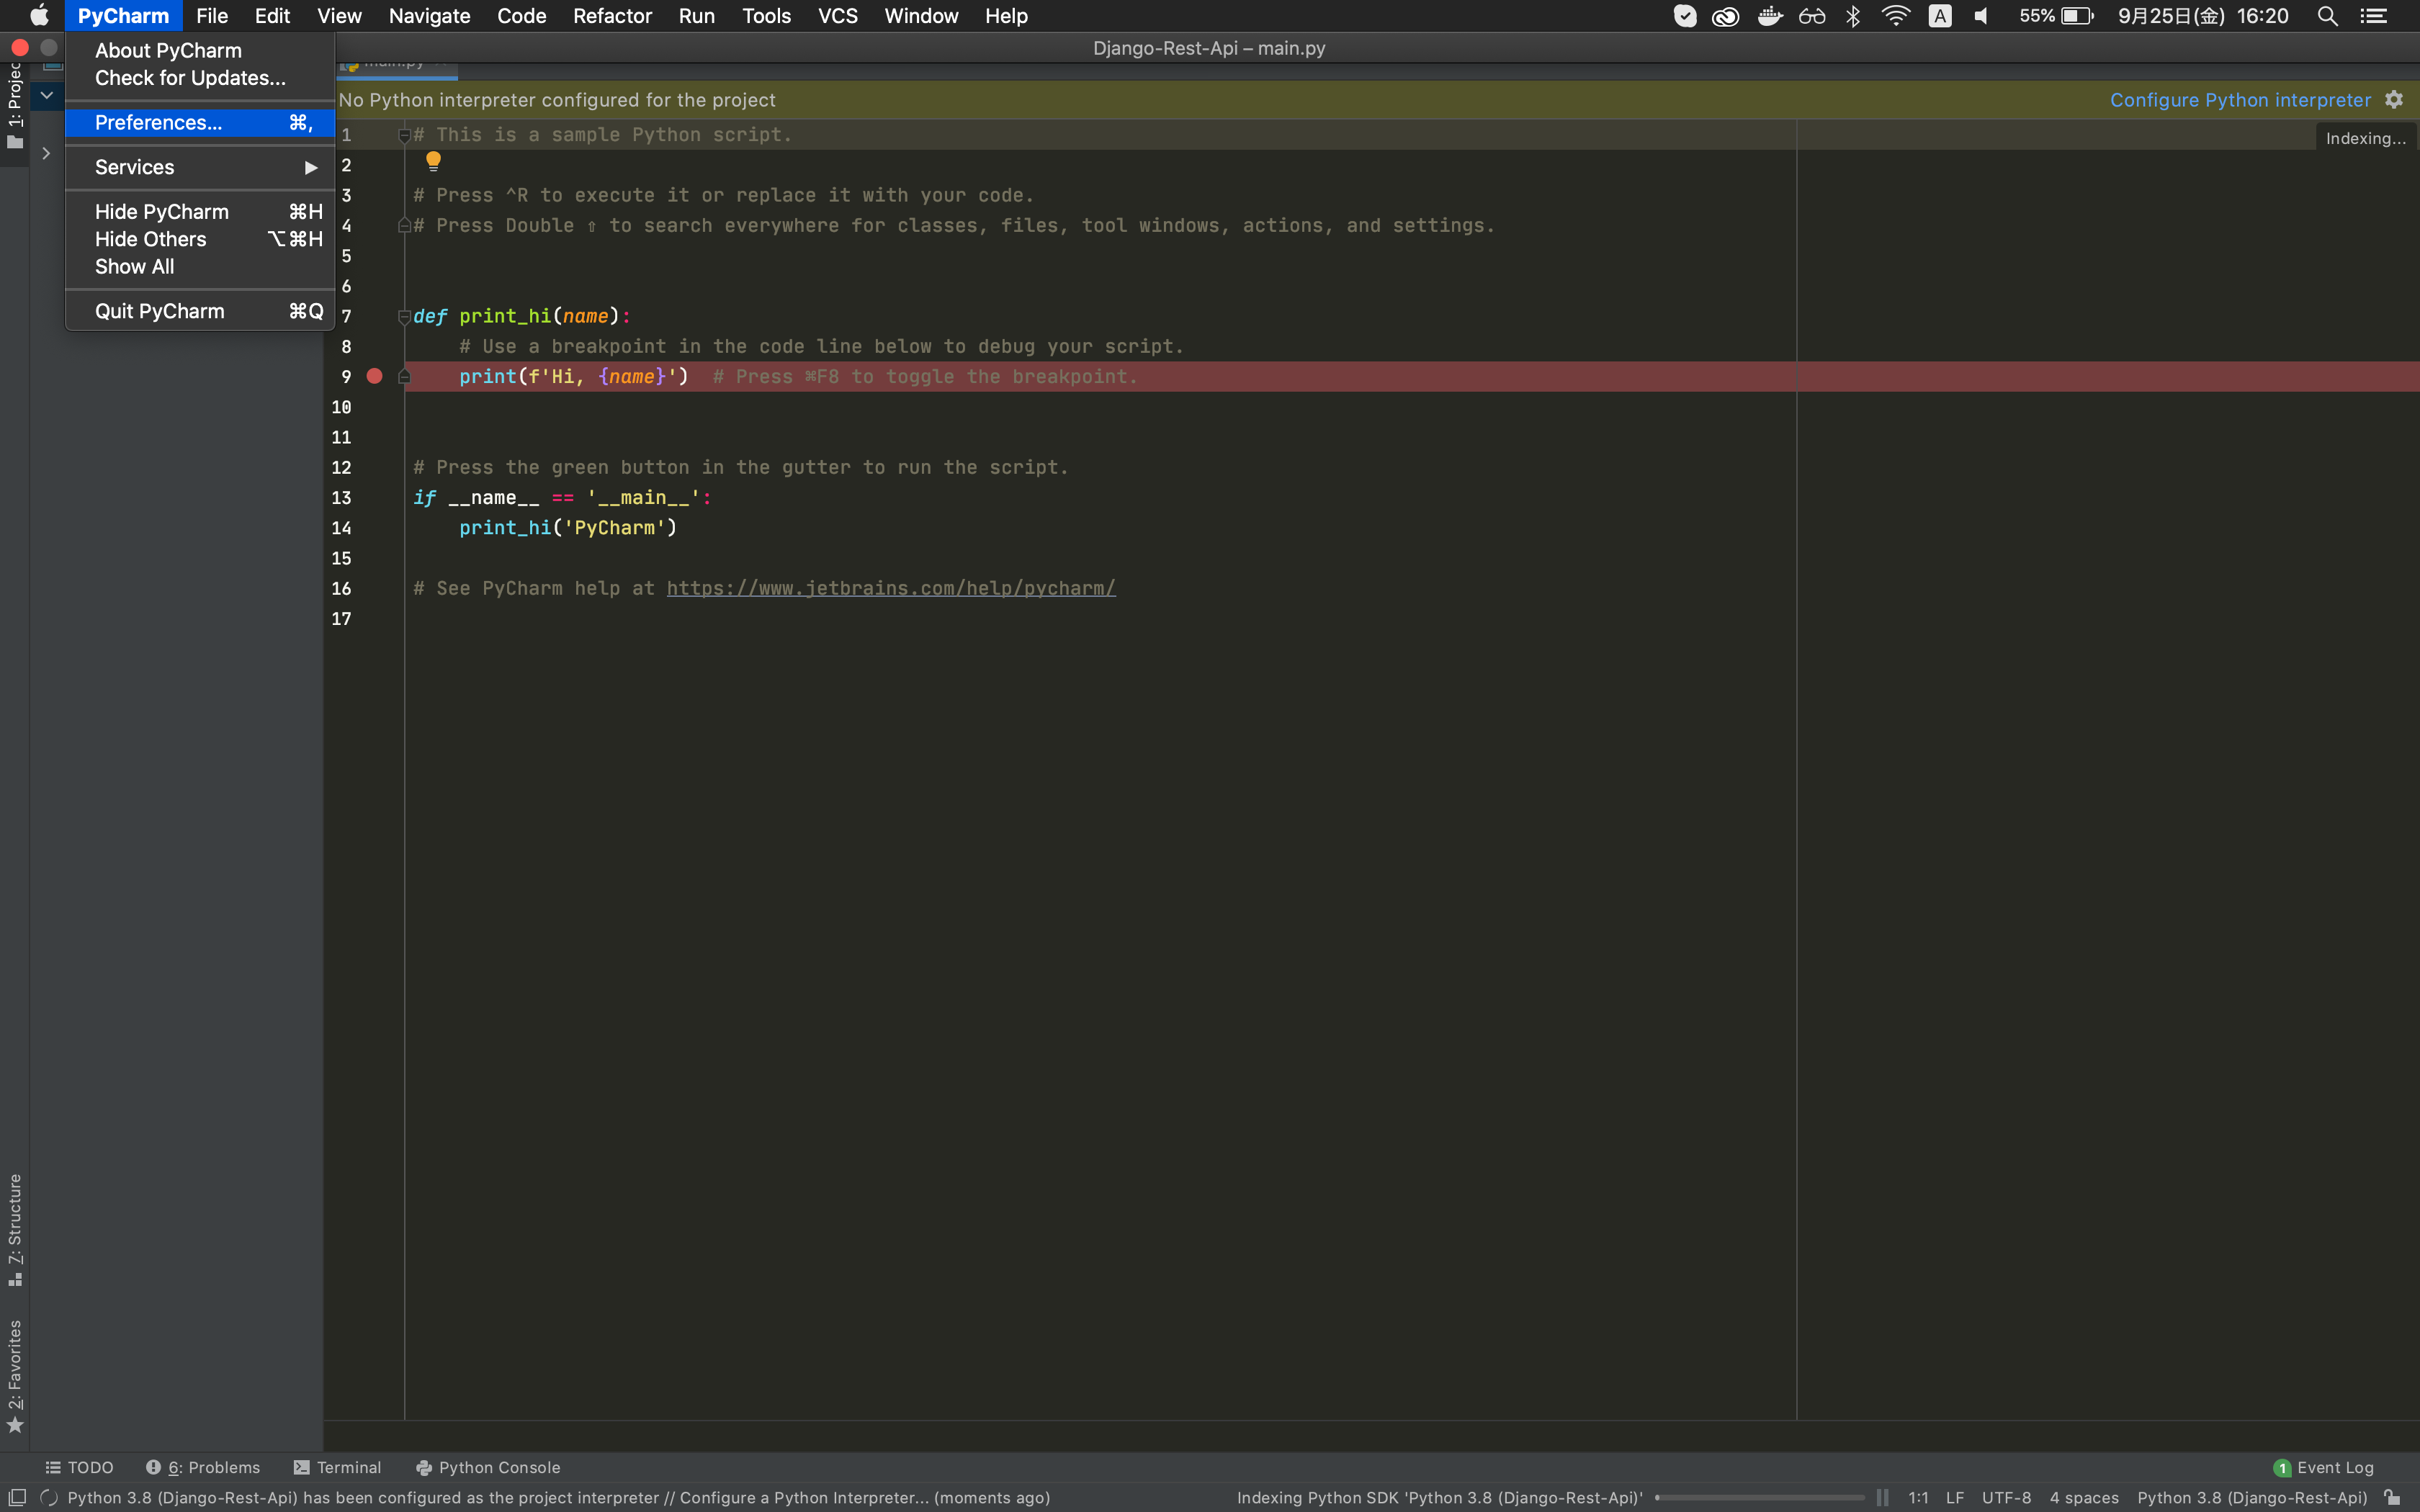The width and height of the screenshot is (2420, 1512).
Task: Click the Configure Python interpreter link
Action: pyautogui.click(x=2239, y=99)
